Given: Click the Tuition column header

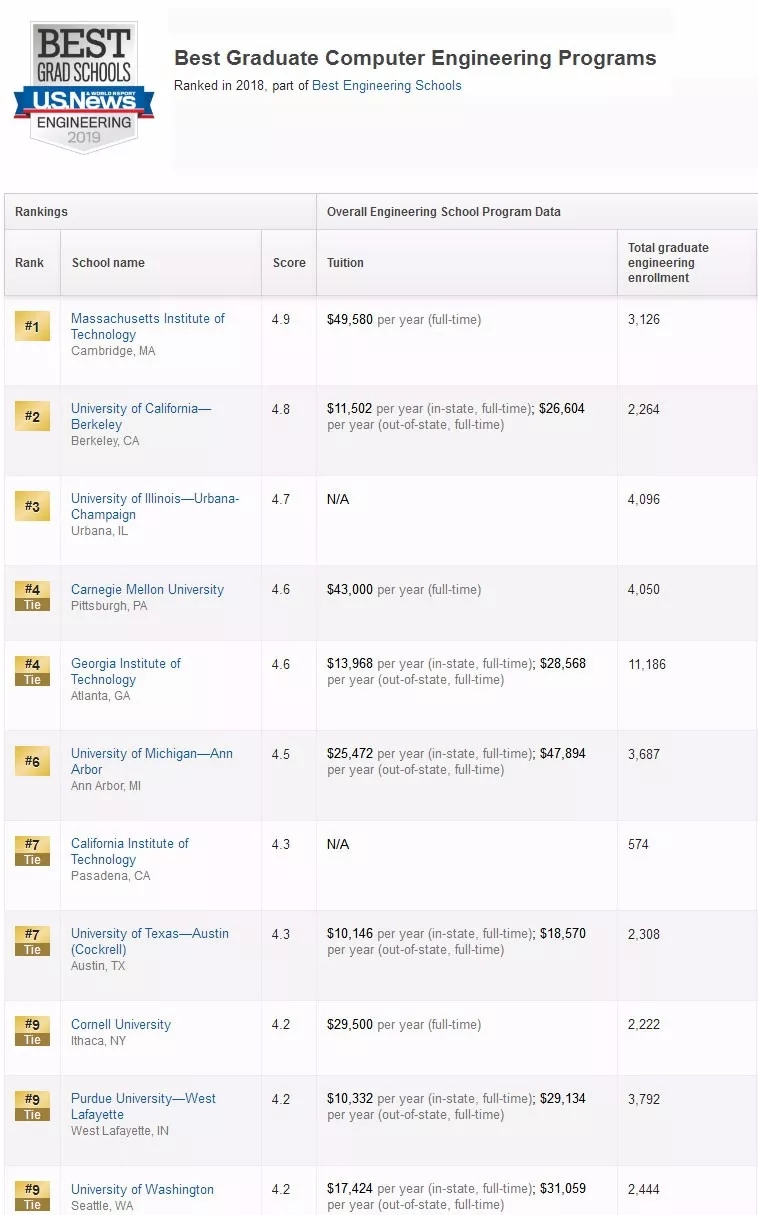Looking at the screenshot, I should pos(345,263).
